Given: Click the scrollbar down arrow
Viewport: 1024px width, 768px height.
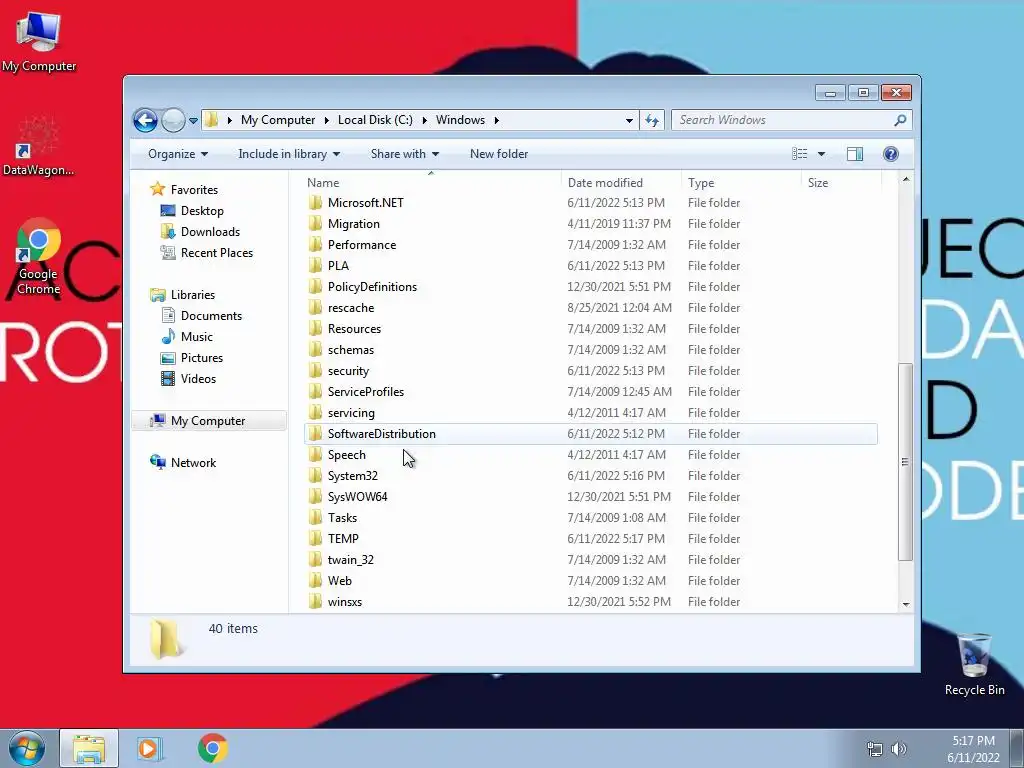Looking at the screenshot, I should pos(906,605).
